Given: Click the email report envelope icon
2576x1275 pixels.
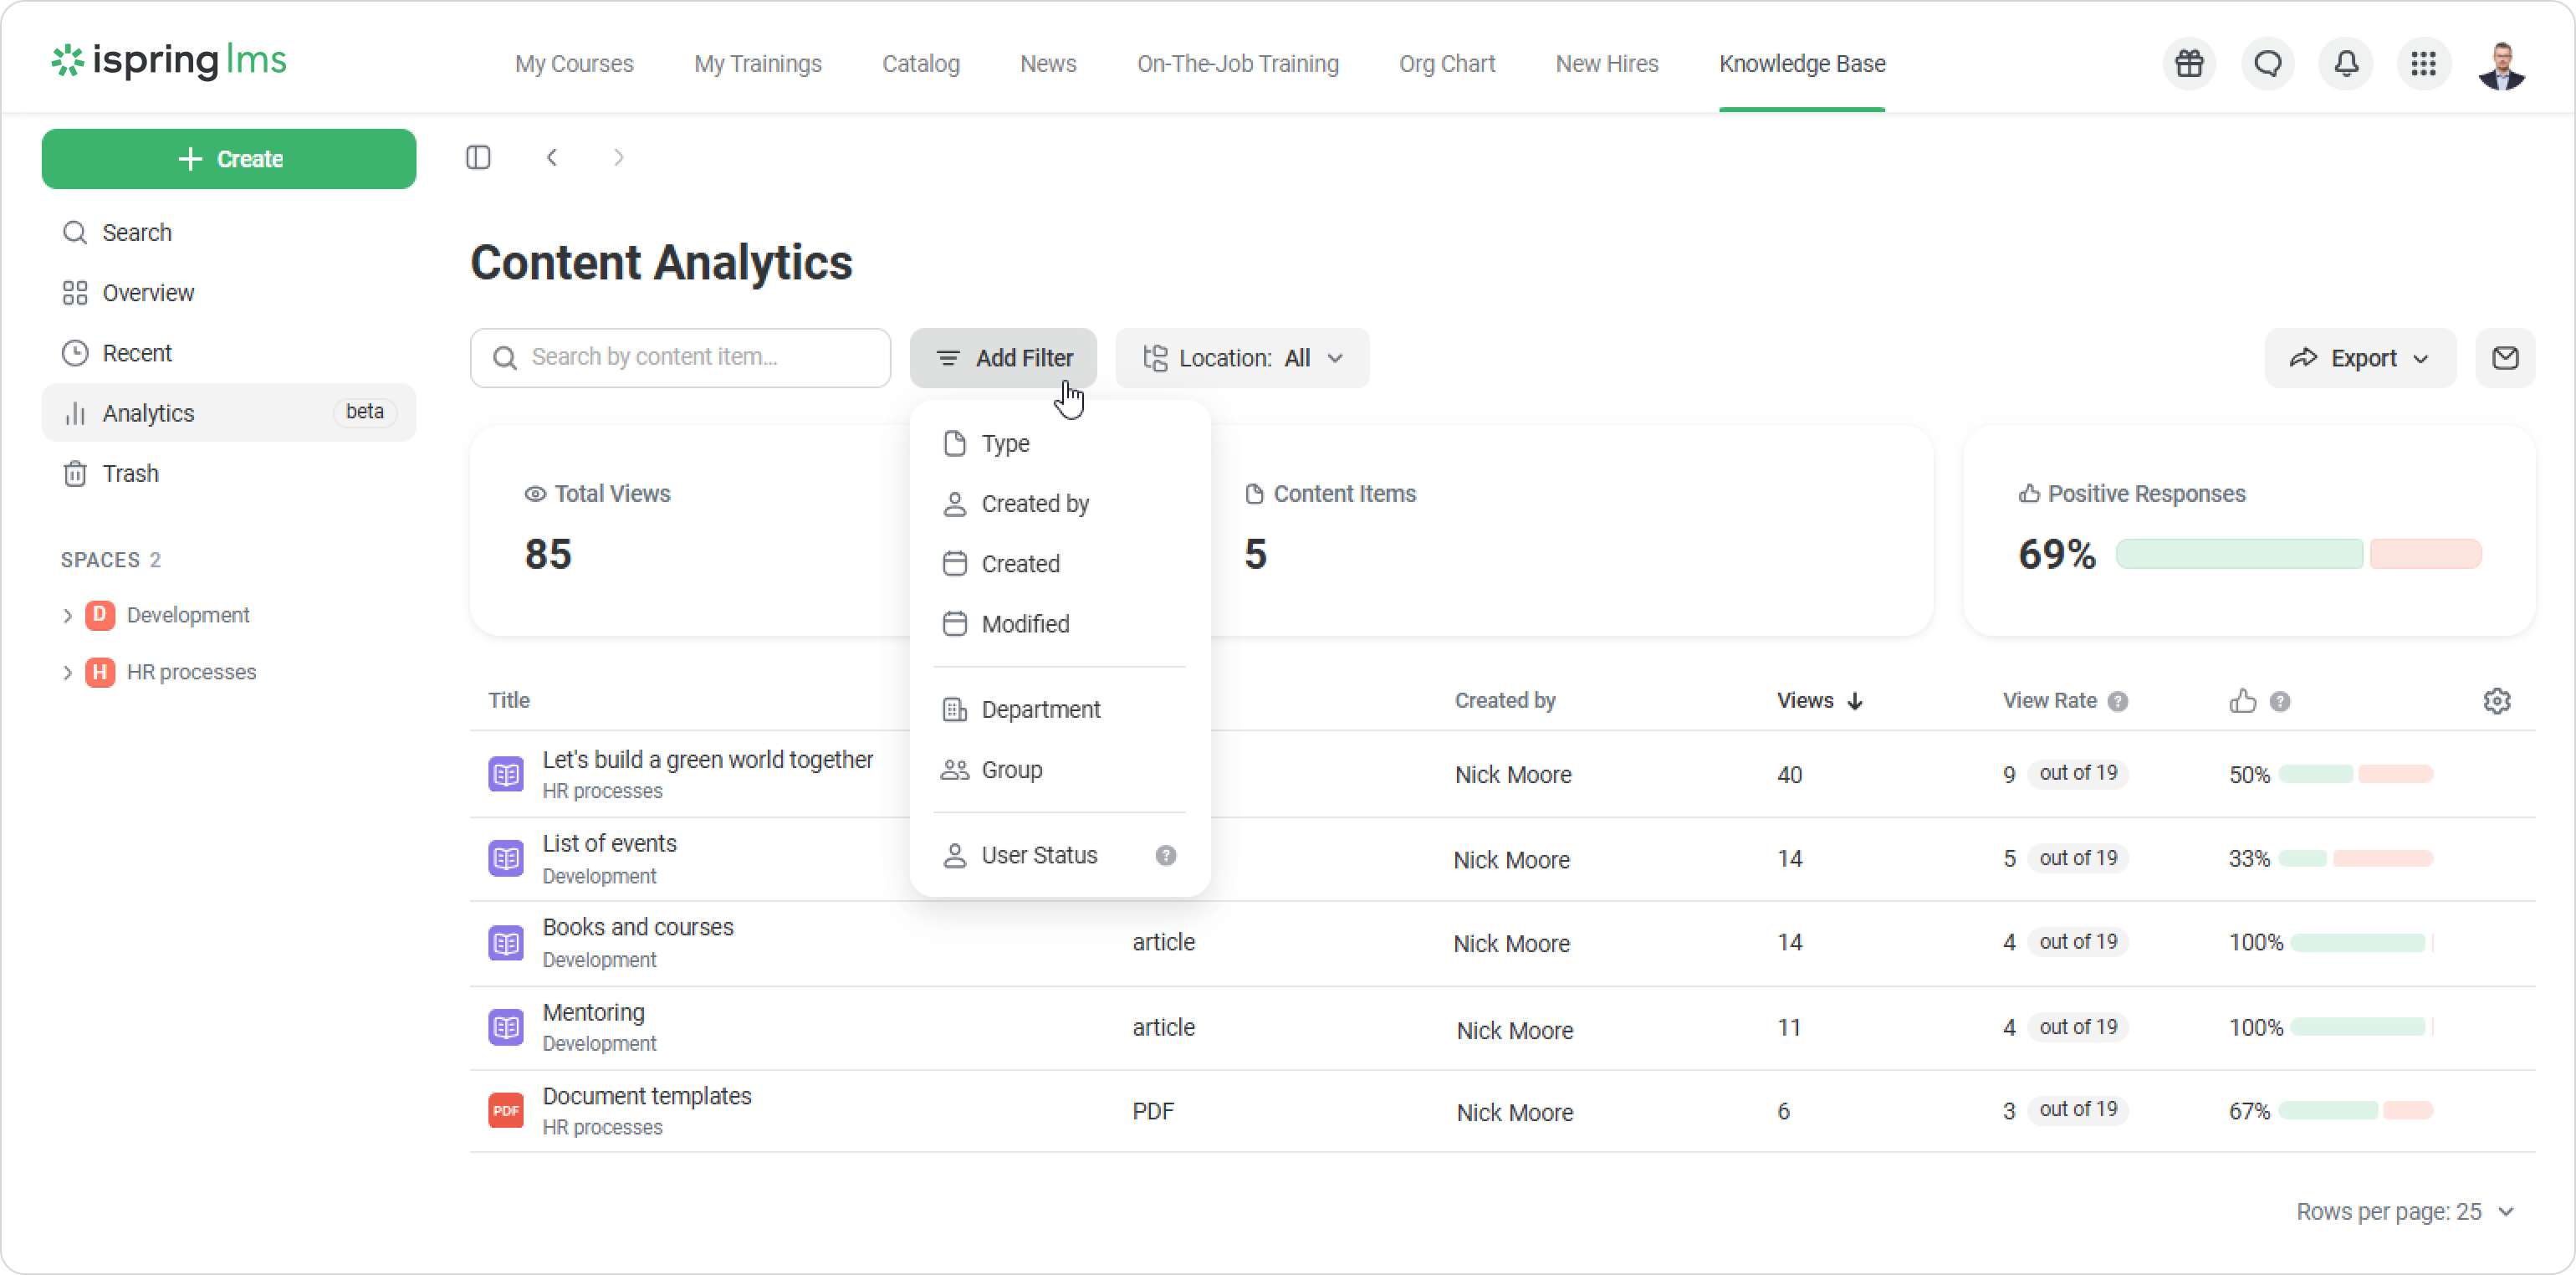Looking at the screenshot, I should point(2504,358).
